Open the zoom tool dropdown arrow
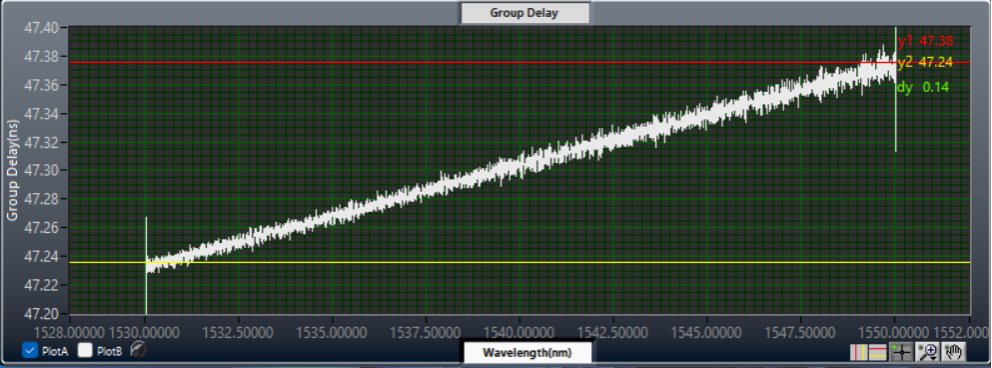992x368 pixels. point(933,358)
